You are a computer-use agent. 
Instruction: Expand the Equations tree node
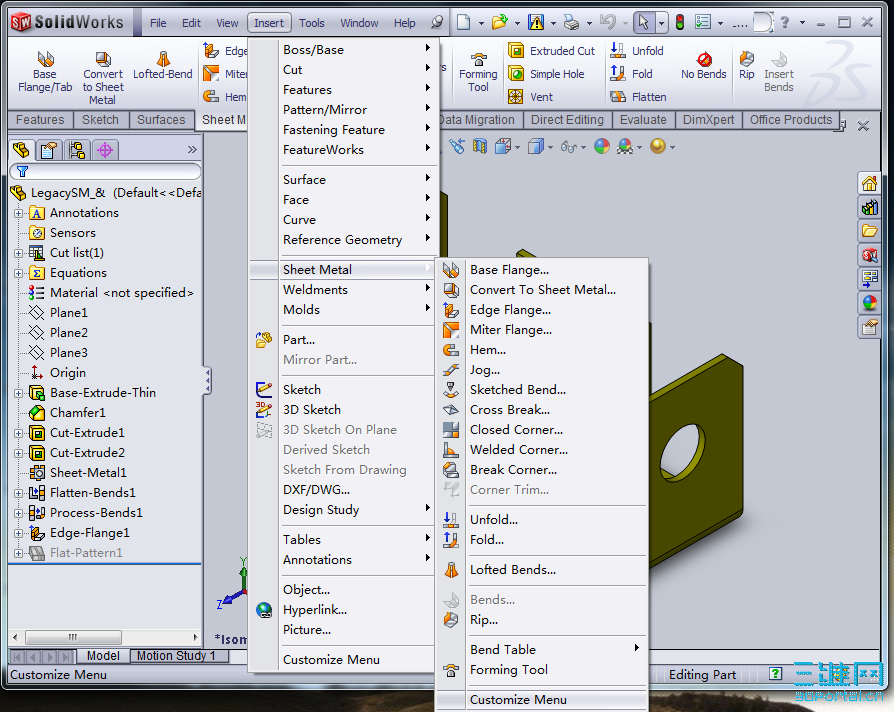[x=18, y=273]
